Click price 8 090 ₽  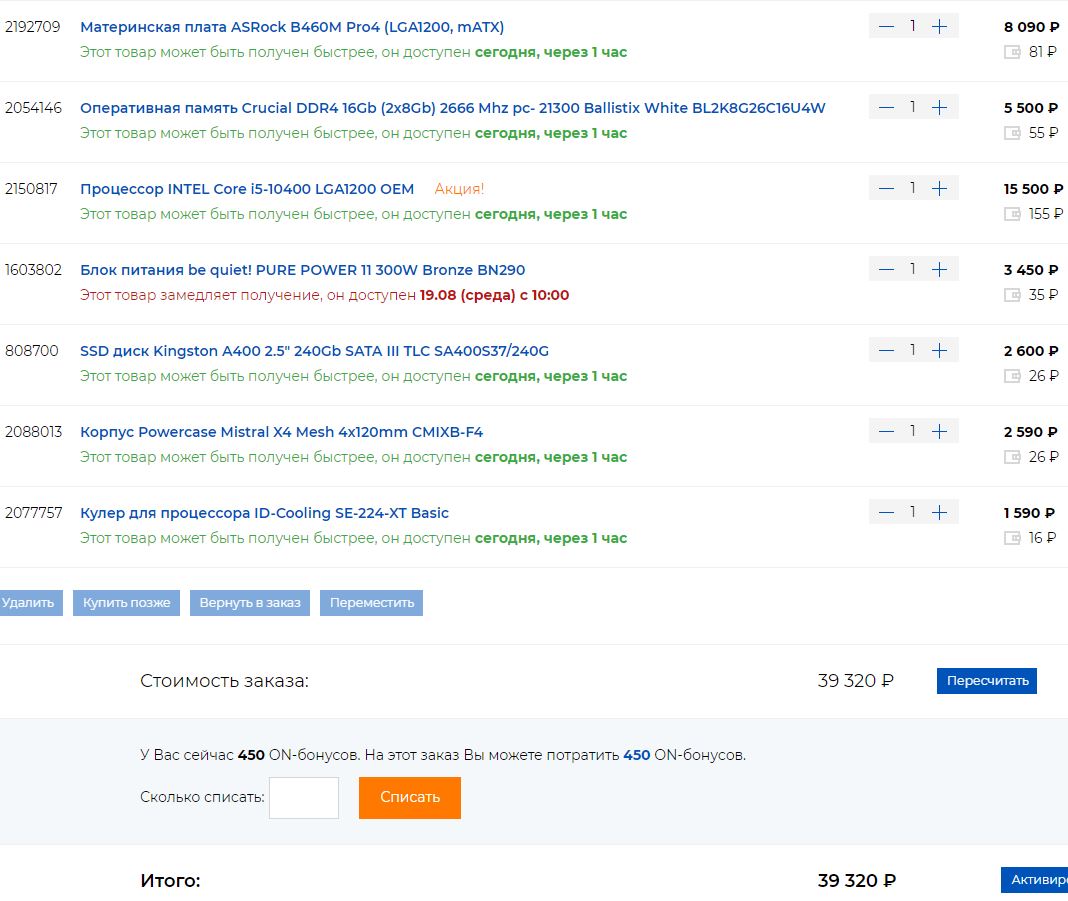[1031, 27]
